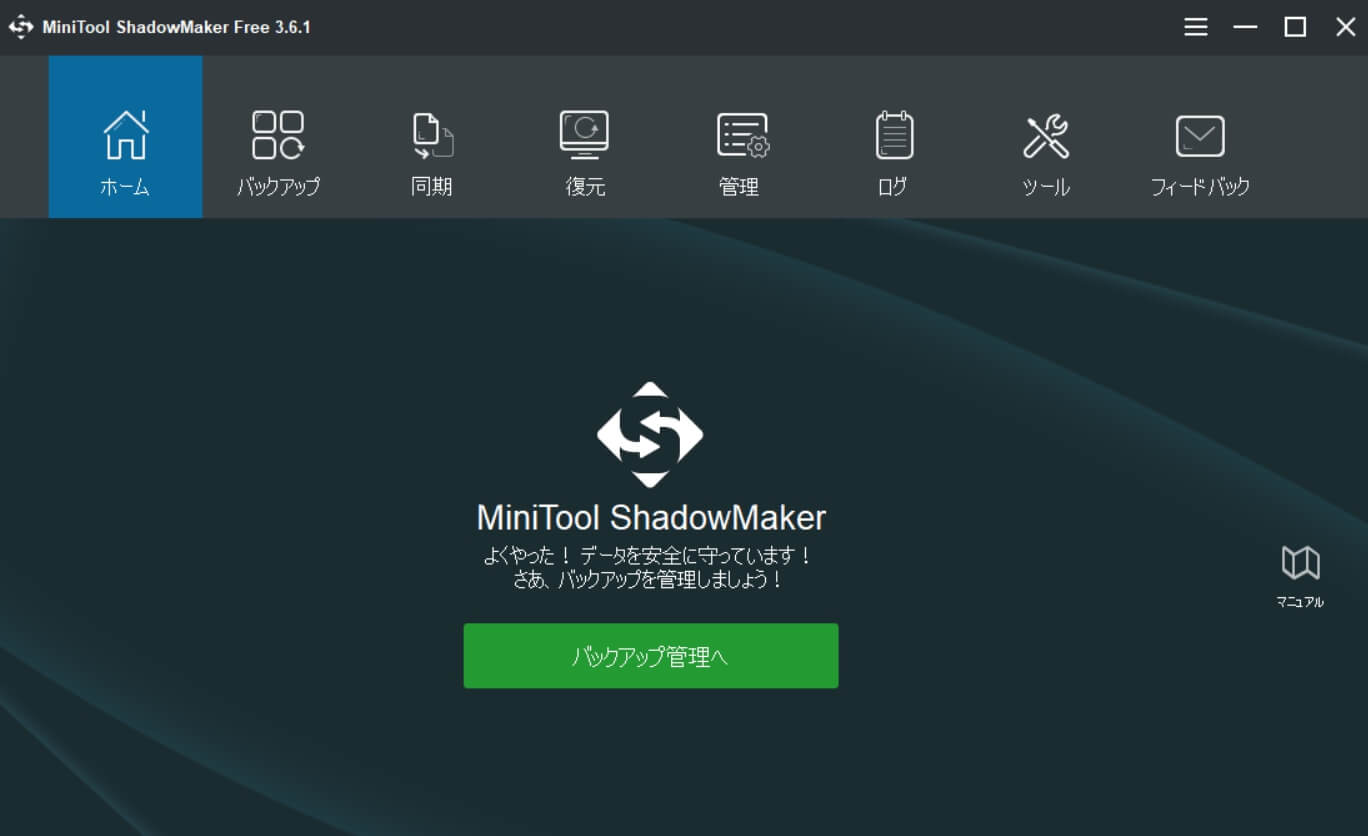Expand the hamburger menu in title bar
The width and height of the screenshot is (1368, 836).
point(1196,27)
